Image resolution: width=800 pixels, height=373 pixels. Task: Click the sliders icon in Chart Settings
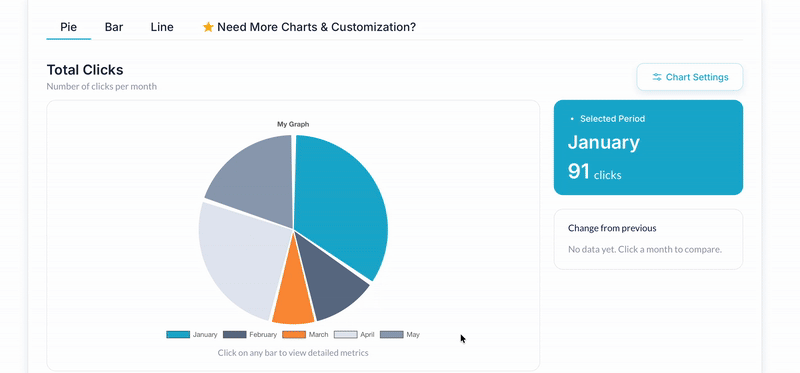pyautogui.click(x=657, y=77)
